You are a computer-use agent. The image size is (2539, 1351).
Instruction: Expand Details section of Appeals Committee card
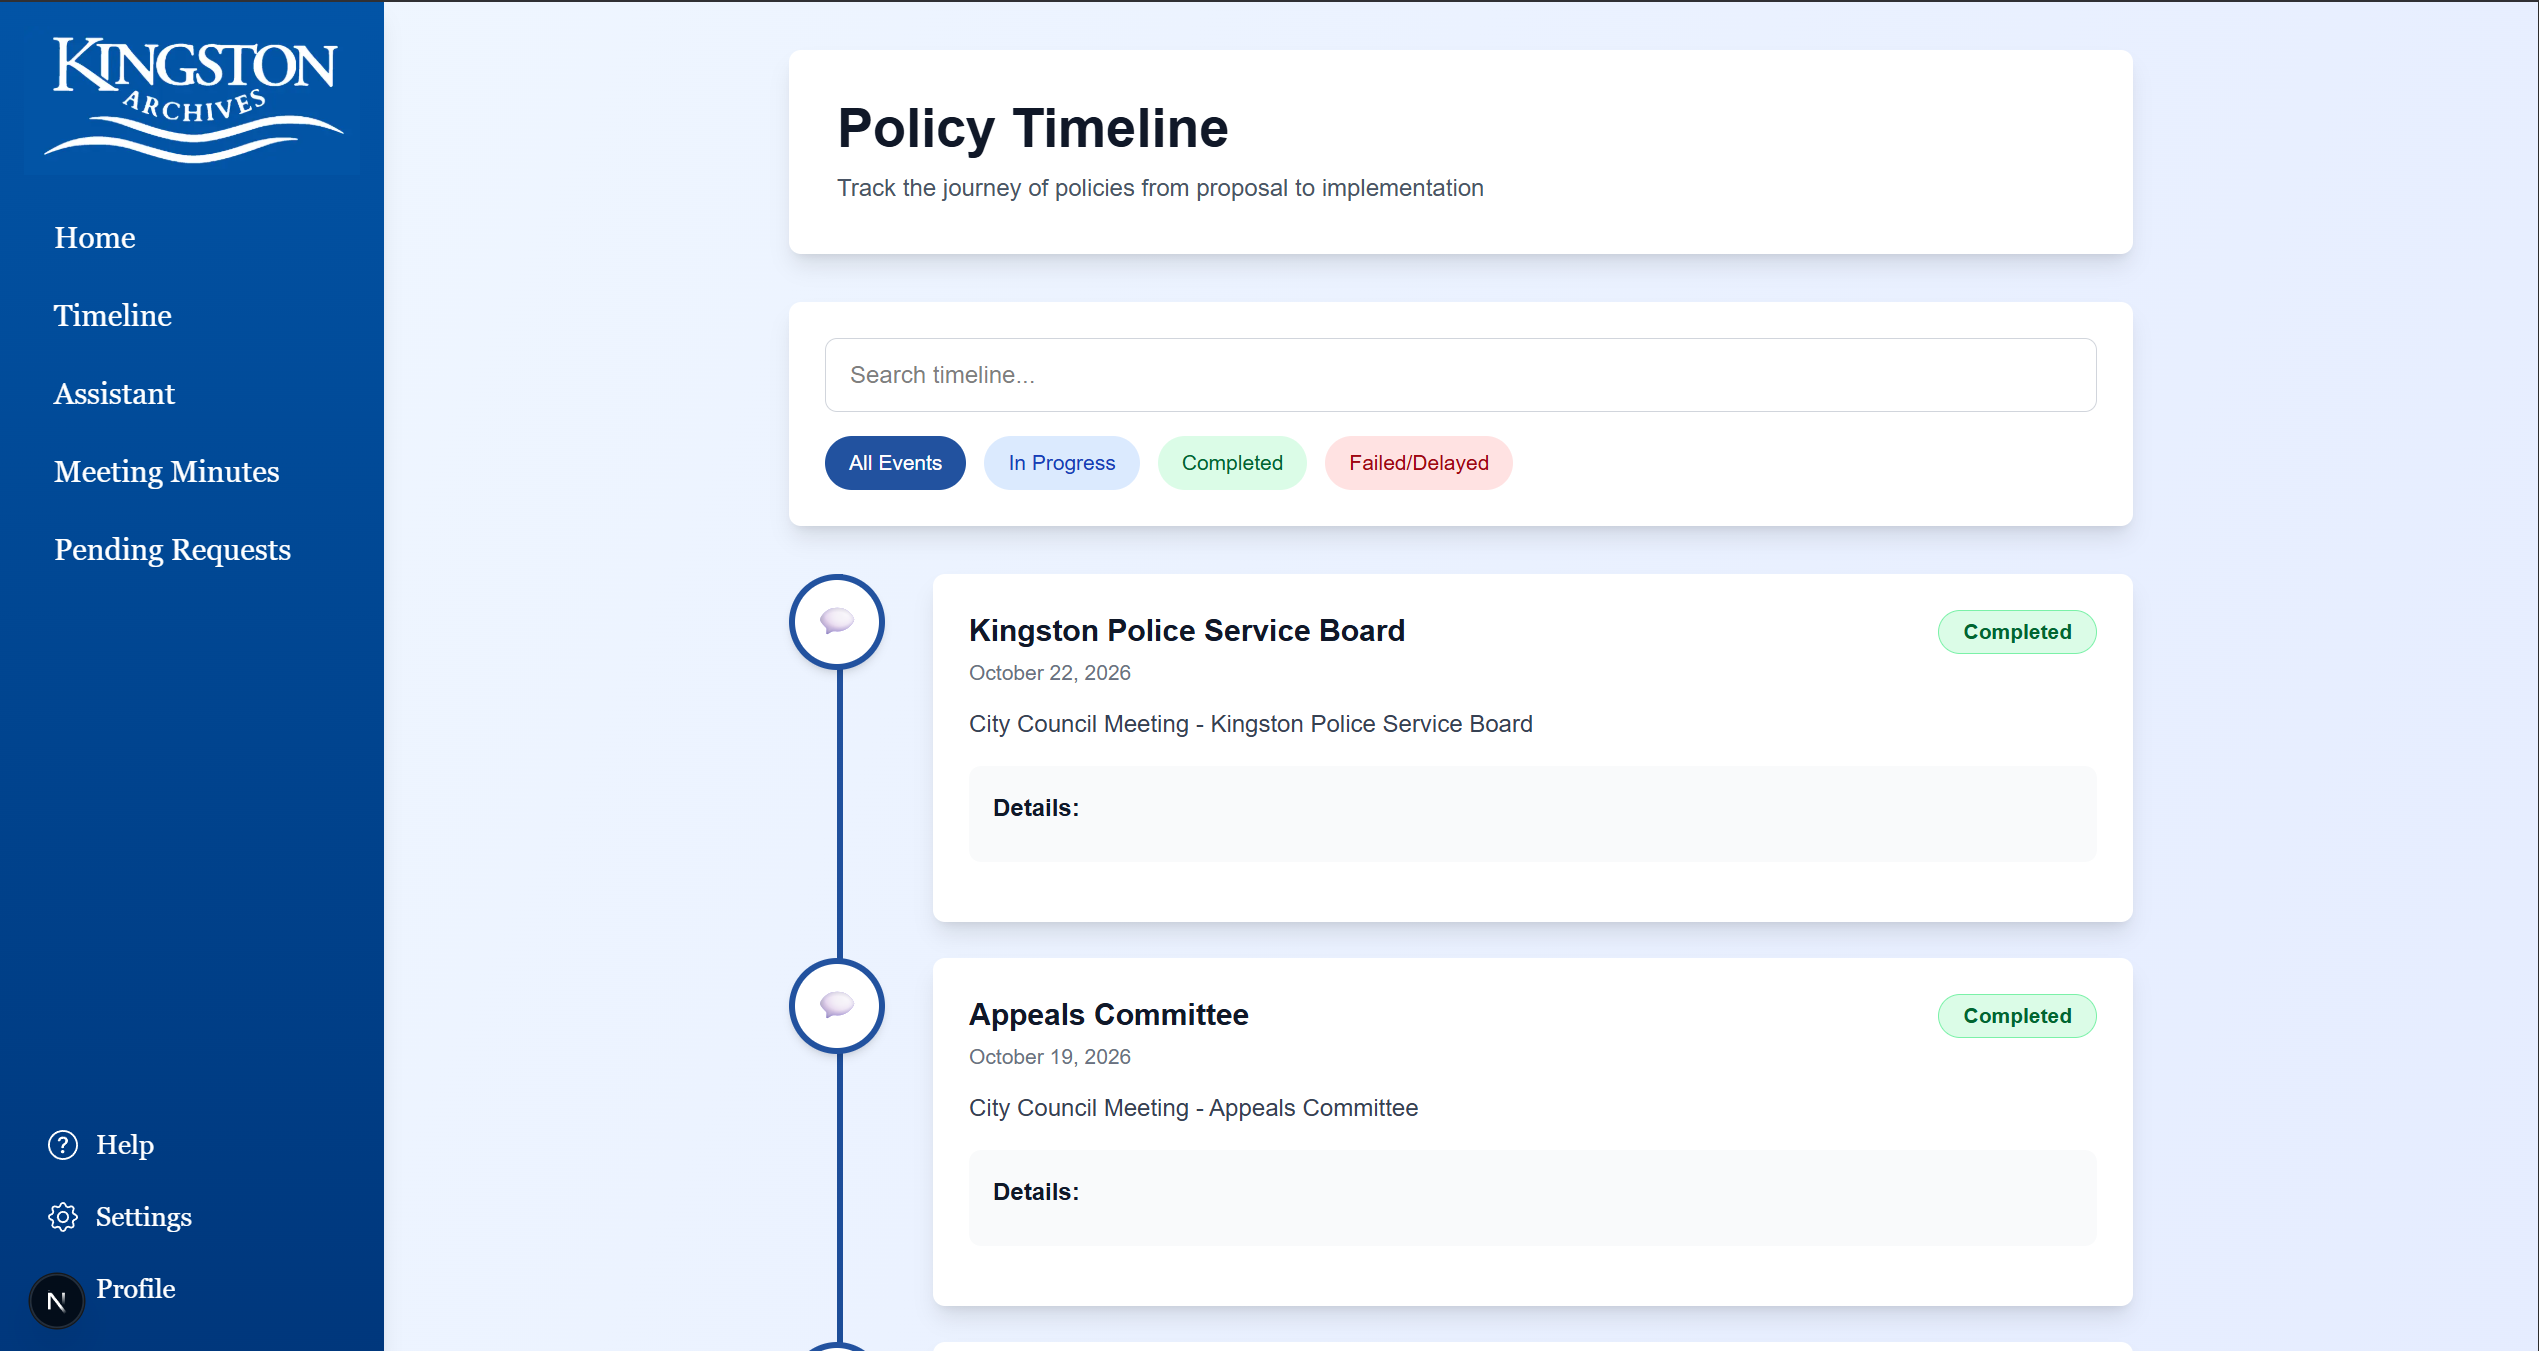(x=1036, y=1192)
